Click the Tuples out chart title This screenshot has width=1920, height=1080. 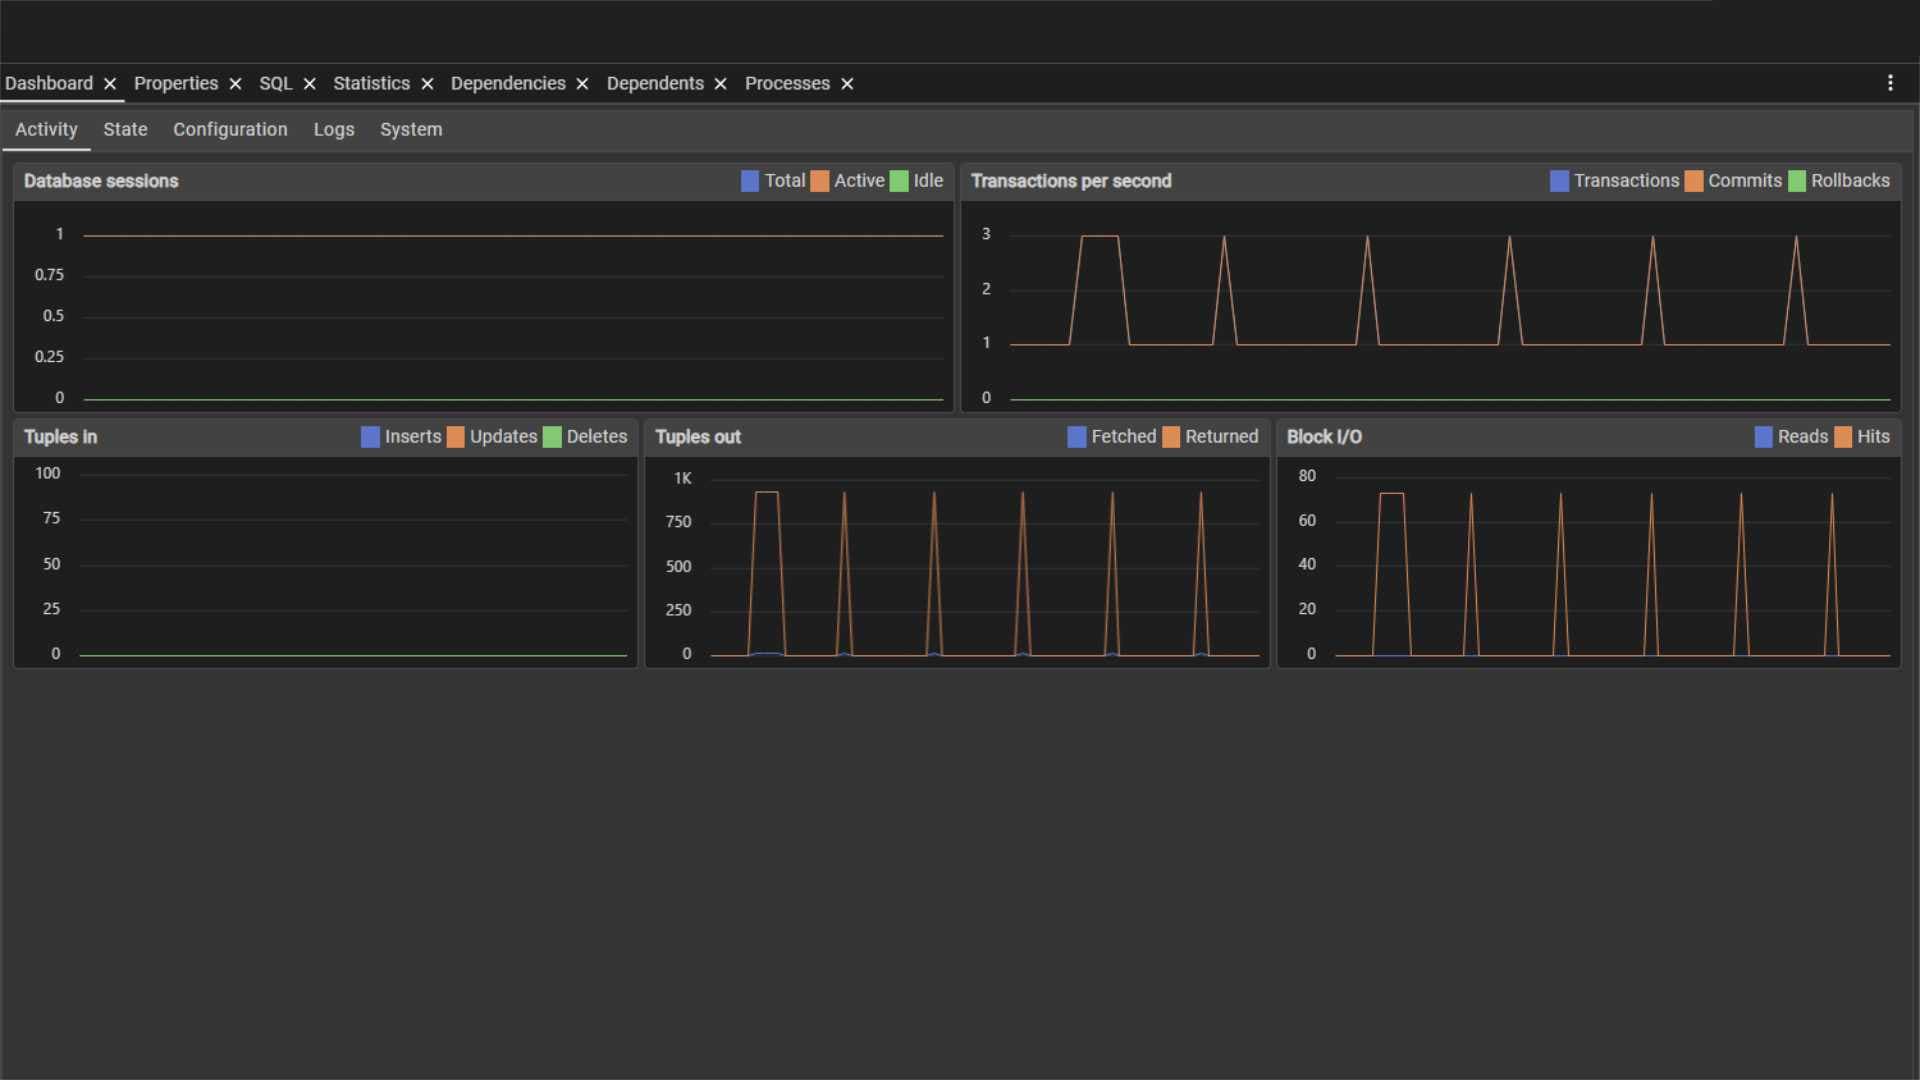click(x=698, y=437)
